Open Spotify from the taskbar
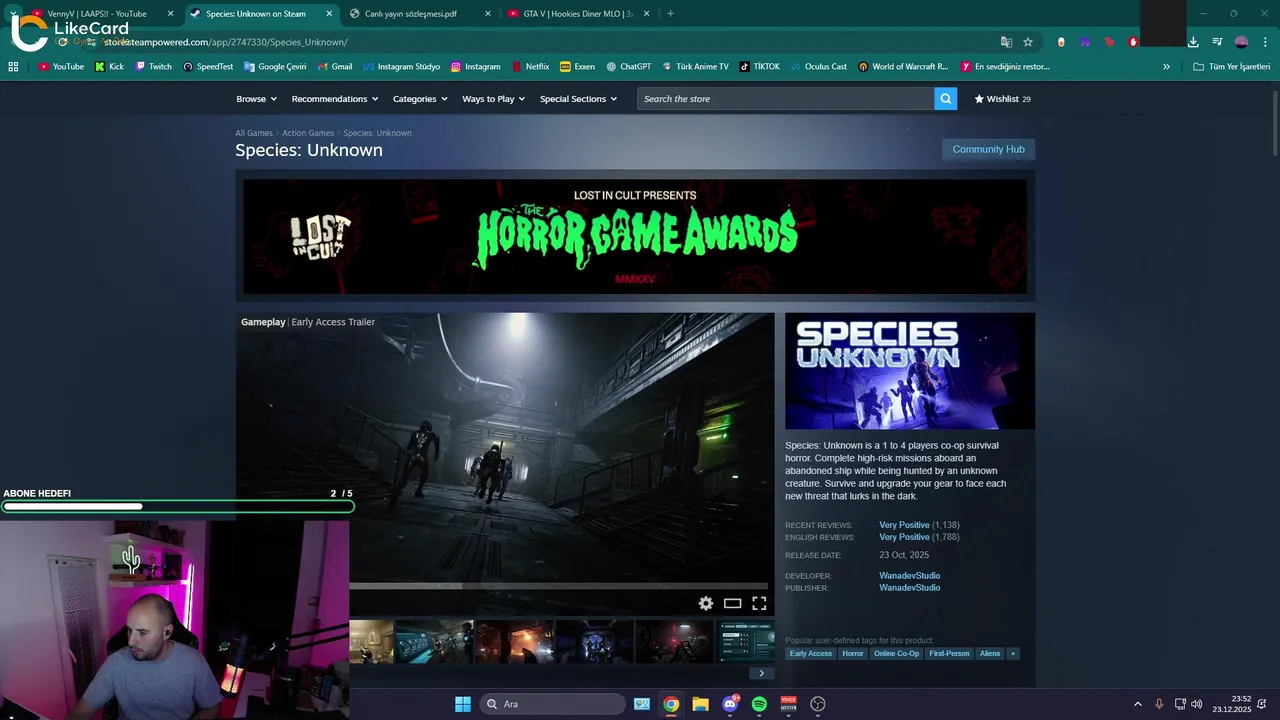The height and width of the screenshot is (720, 1280). pyautogui.click(x=759, y=704)
